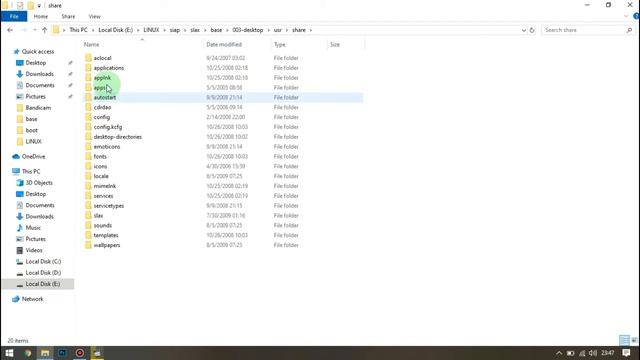Navigate to 003-desktop in the breadcrumb

pos(248,30)
